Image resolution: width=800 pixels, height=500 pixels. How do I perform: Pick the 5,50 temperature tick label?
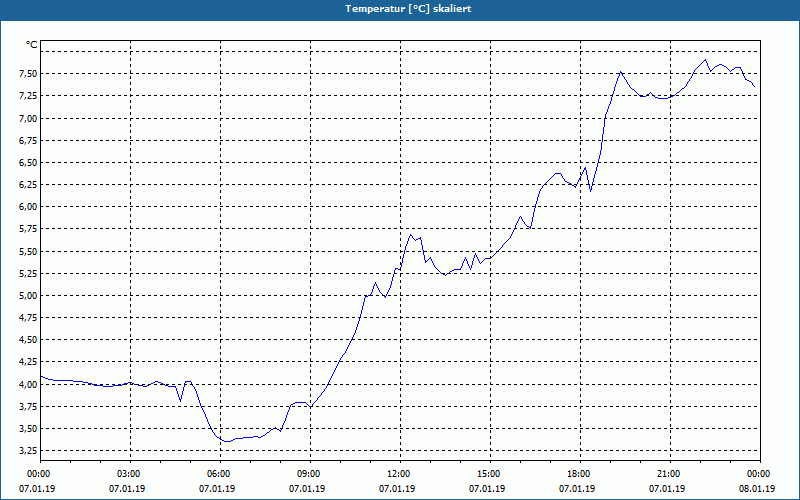tap(28, 252)
